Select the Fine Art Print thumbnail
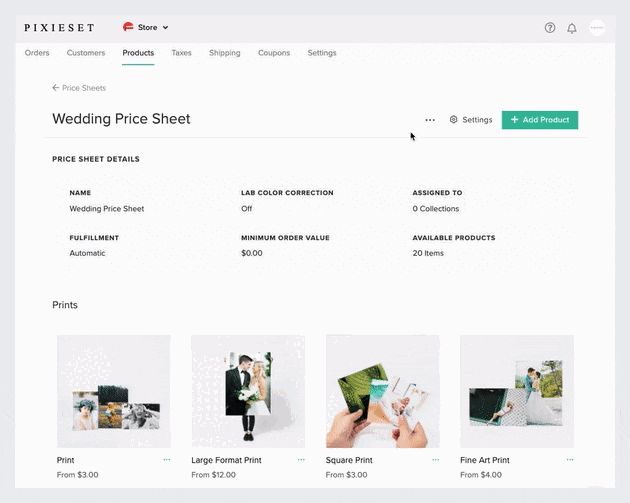 [x=516, y=391]
